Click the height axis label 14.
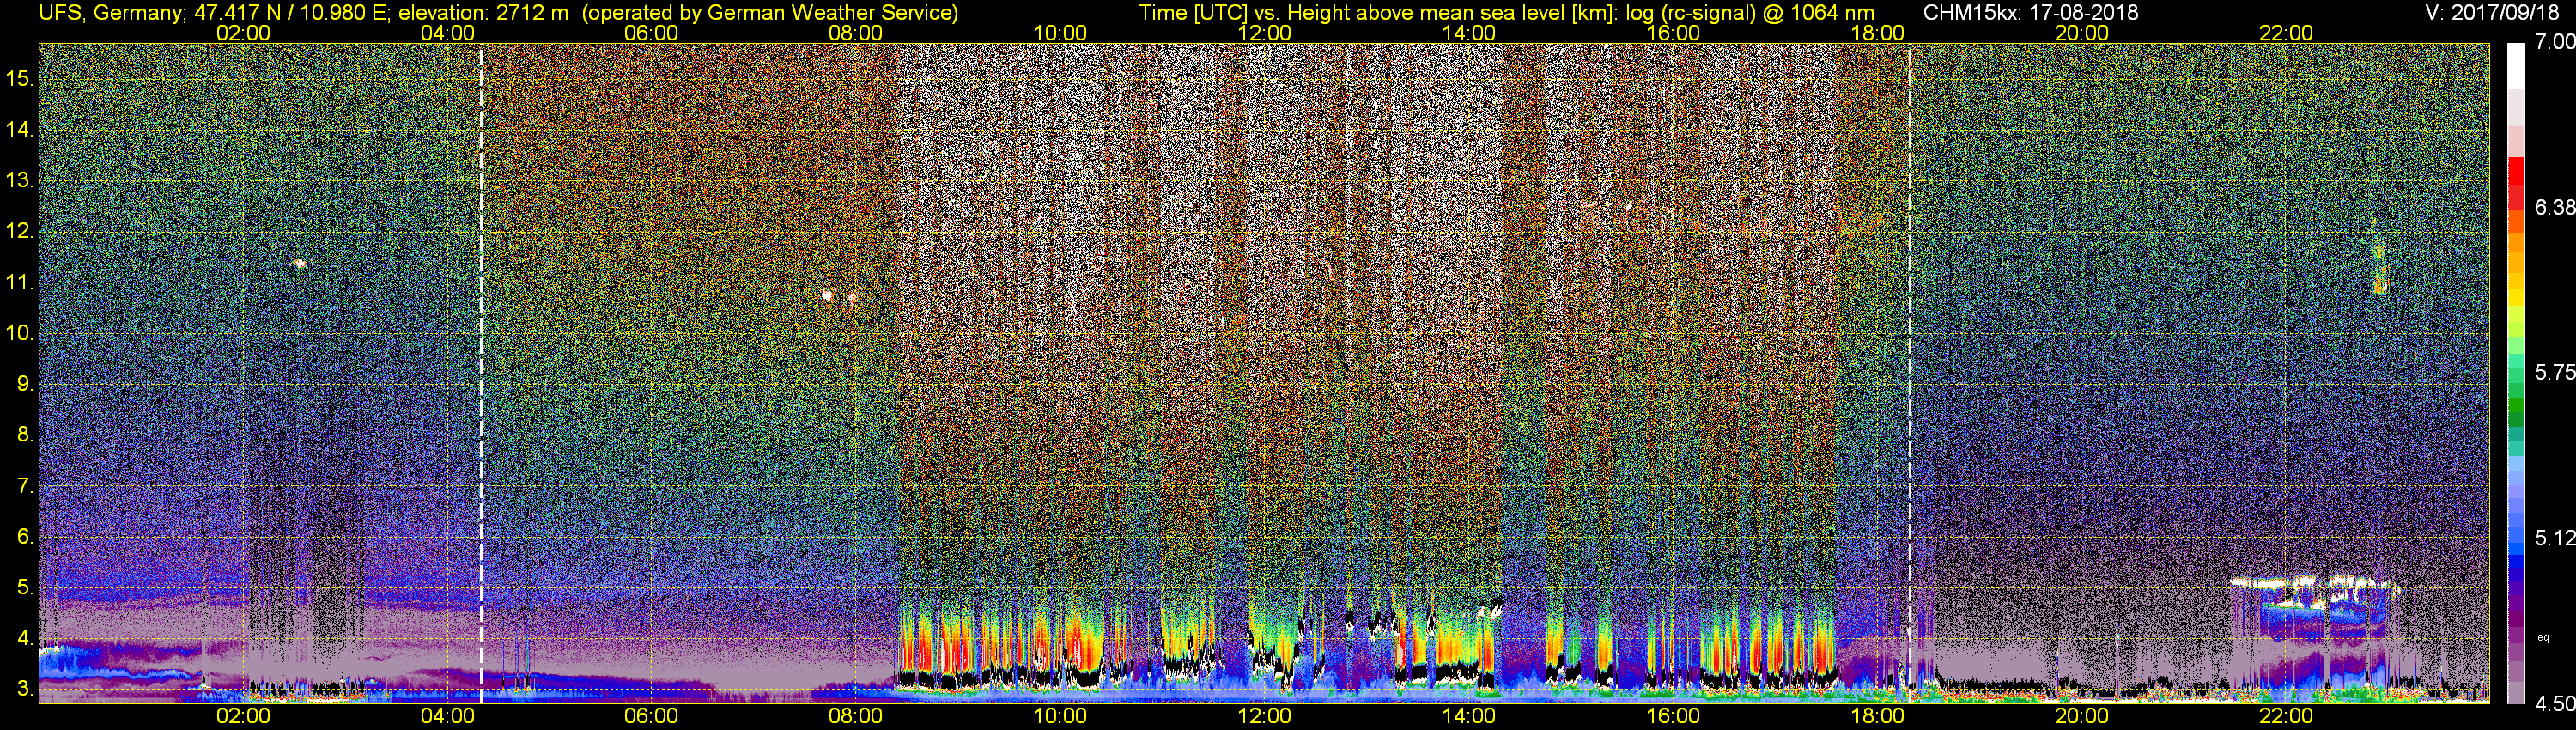 point(19,130)
